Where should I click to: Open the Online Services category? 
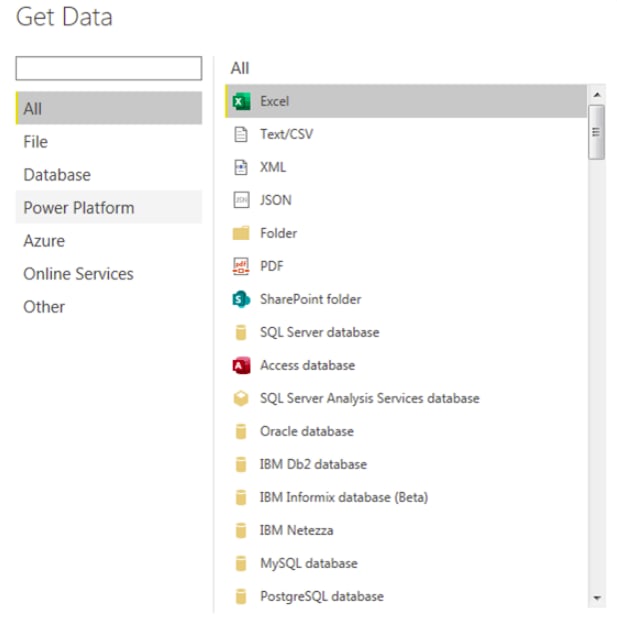pyautogui.click(x=109, y=274)
